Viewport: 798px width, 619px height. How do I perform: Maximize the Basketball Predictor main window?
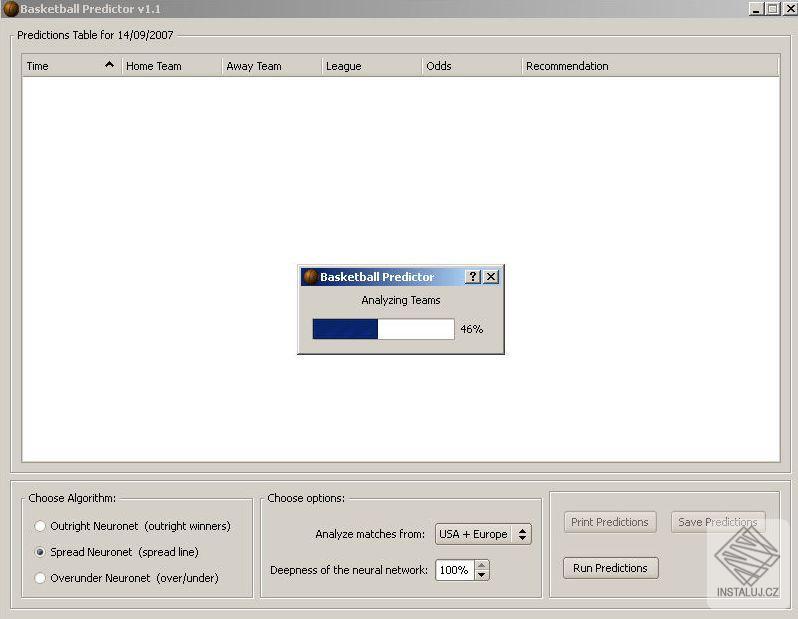773,9
